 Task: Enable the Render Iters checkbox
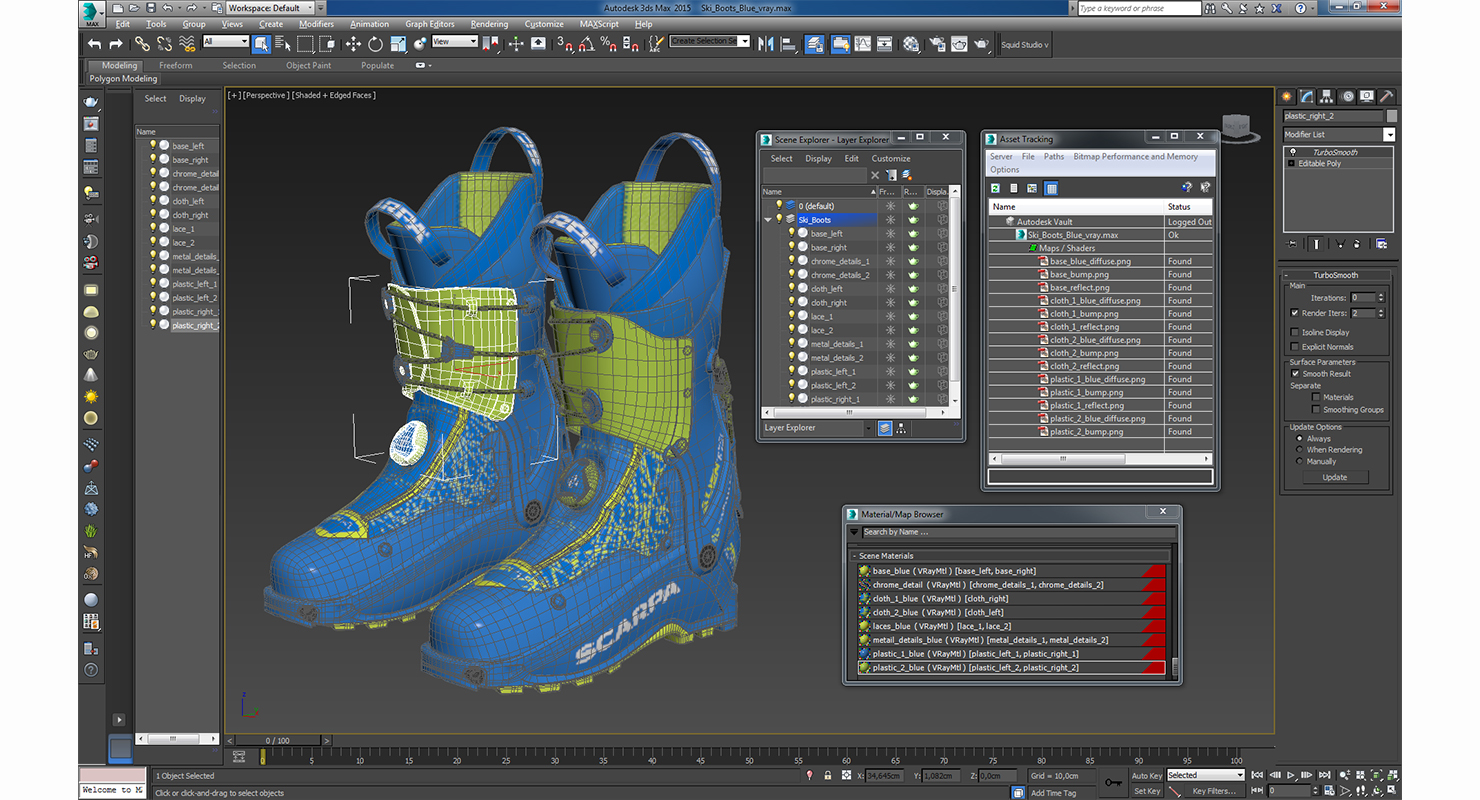[x=1295, y=313]
